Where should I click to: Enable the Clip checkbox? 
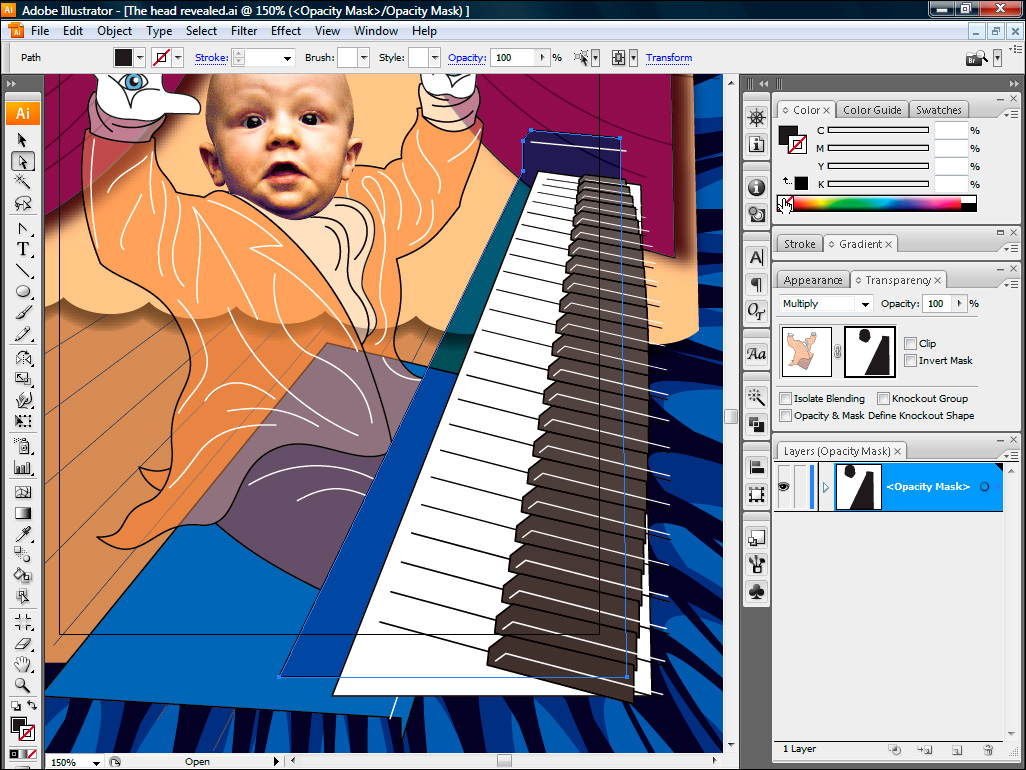click(910, 343)
